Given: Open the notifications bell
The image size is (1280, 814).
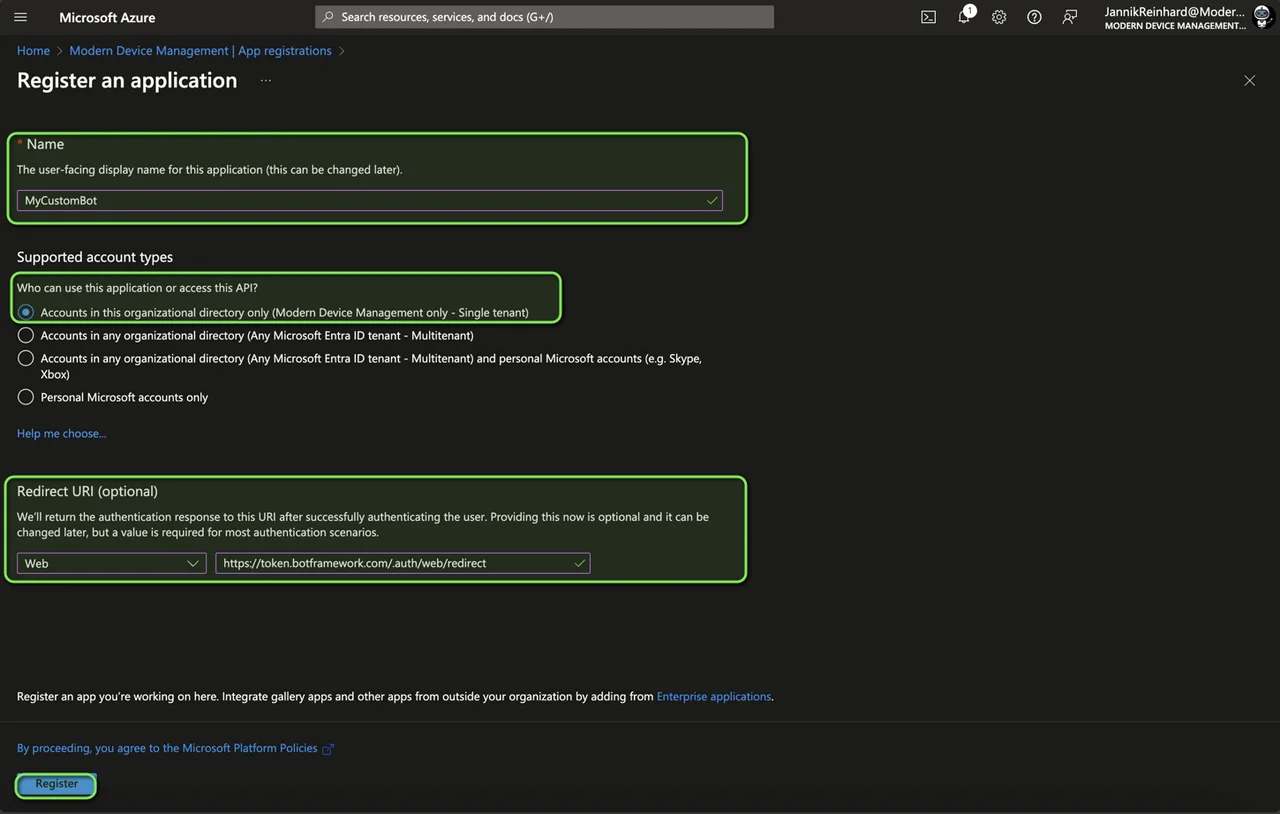Looking at the screenshot, I should pos(964,17).
